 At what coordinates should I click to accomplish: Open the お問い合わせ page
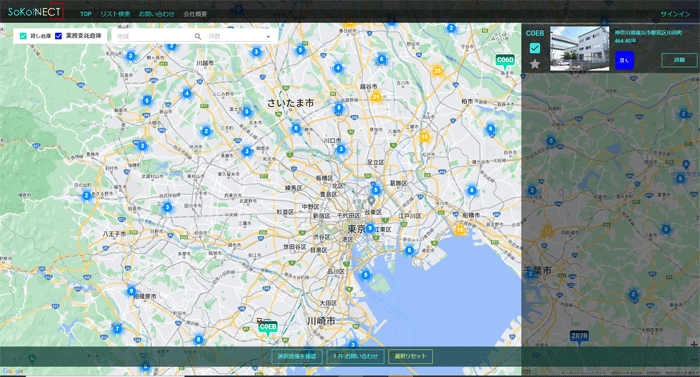click(157, 14)
